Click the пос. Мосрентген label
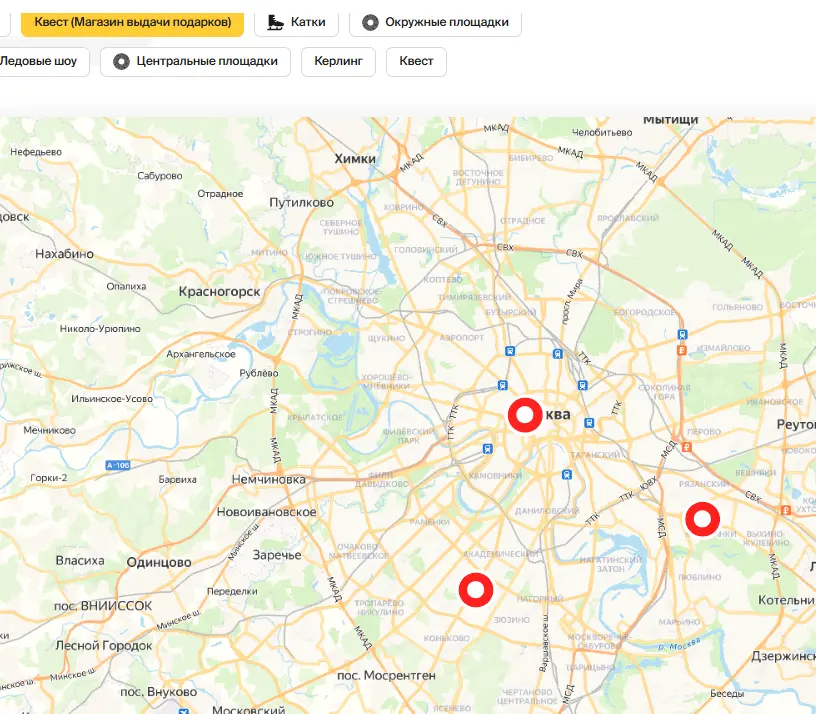 click(x=386, y=675)
